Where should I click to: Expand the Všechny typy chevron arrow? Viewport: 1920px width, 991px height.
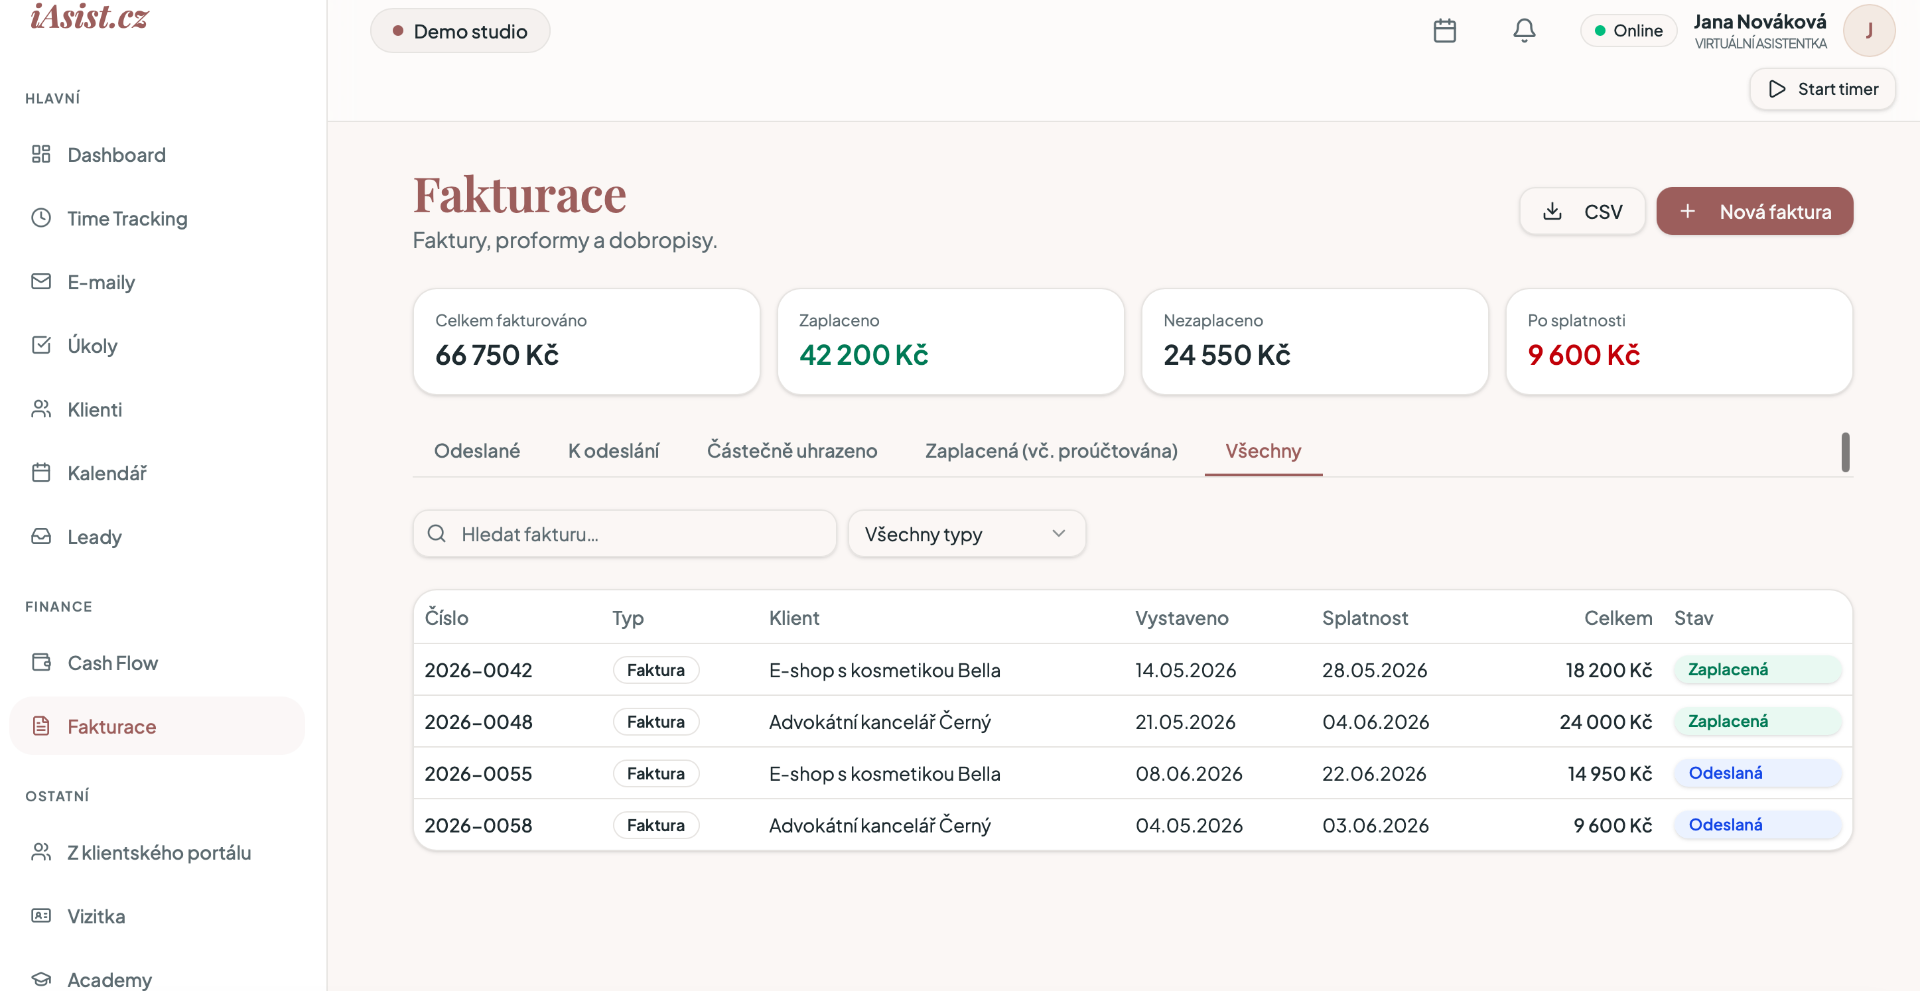coord(1059,534)
